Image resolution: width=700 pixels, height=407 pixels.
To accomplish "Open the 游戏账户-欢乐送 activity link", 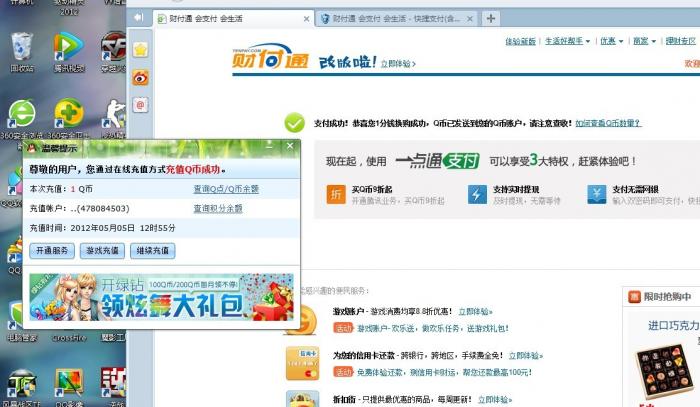I will tap(433, 328).
